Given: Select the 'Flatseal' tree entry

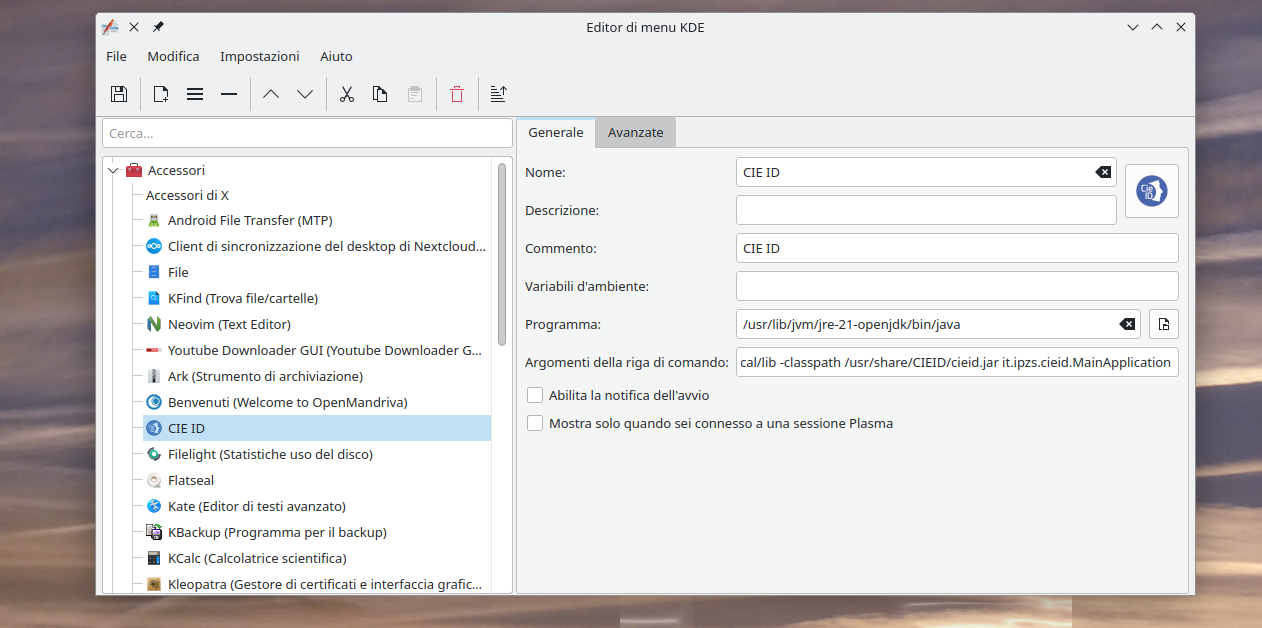Looking at the screenshot, I should pyautogui.click(x=191, y=480).
